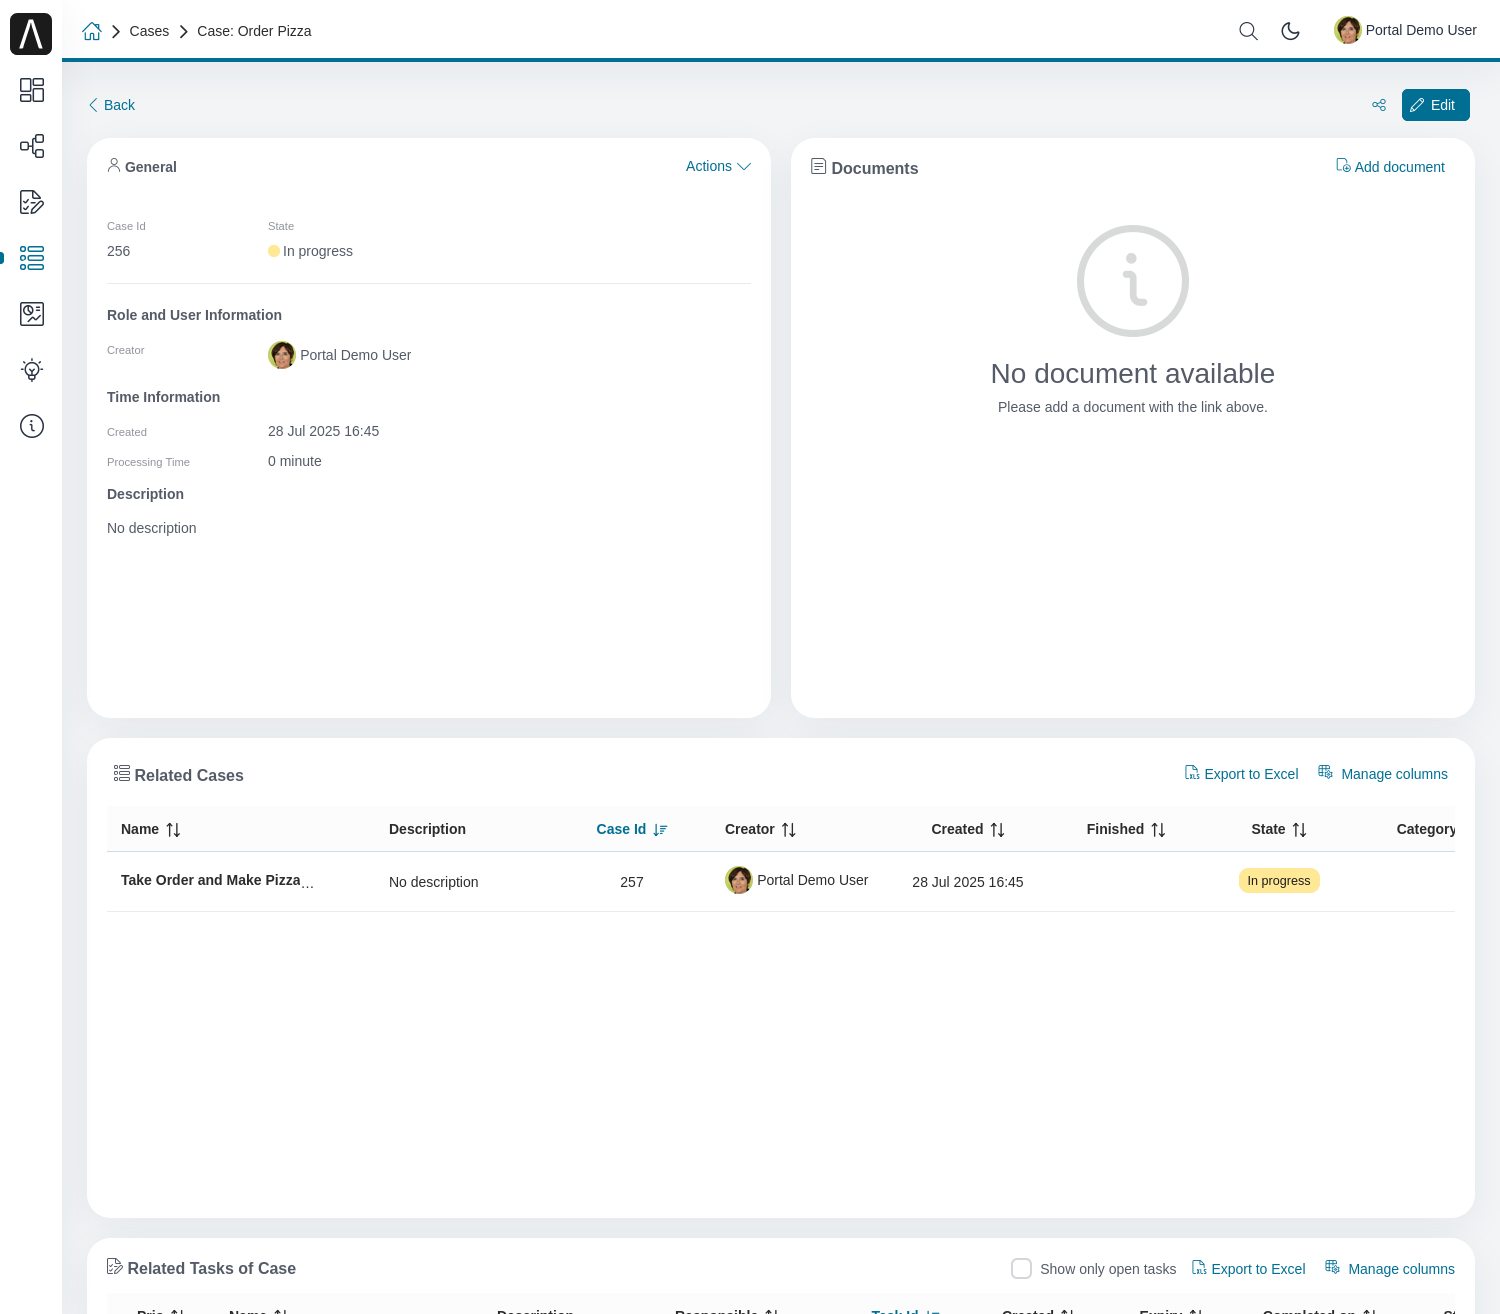Open Processes icon in sidebar

pos(32,146)
